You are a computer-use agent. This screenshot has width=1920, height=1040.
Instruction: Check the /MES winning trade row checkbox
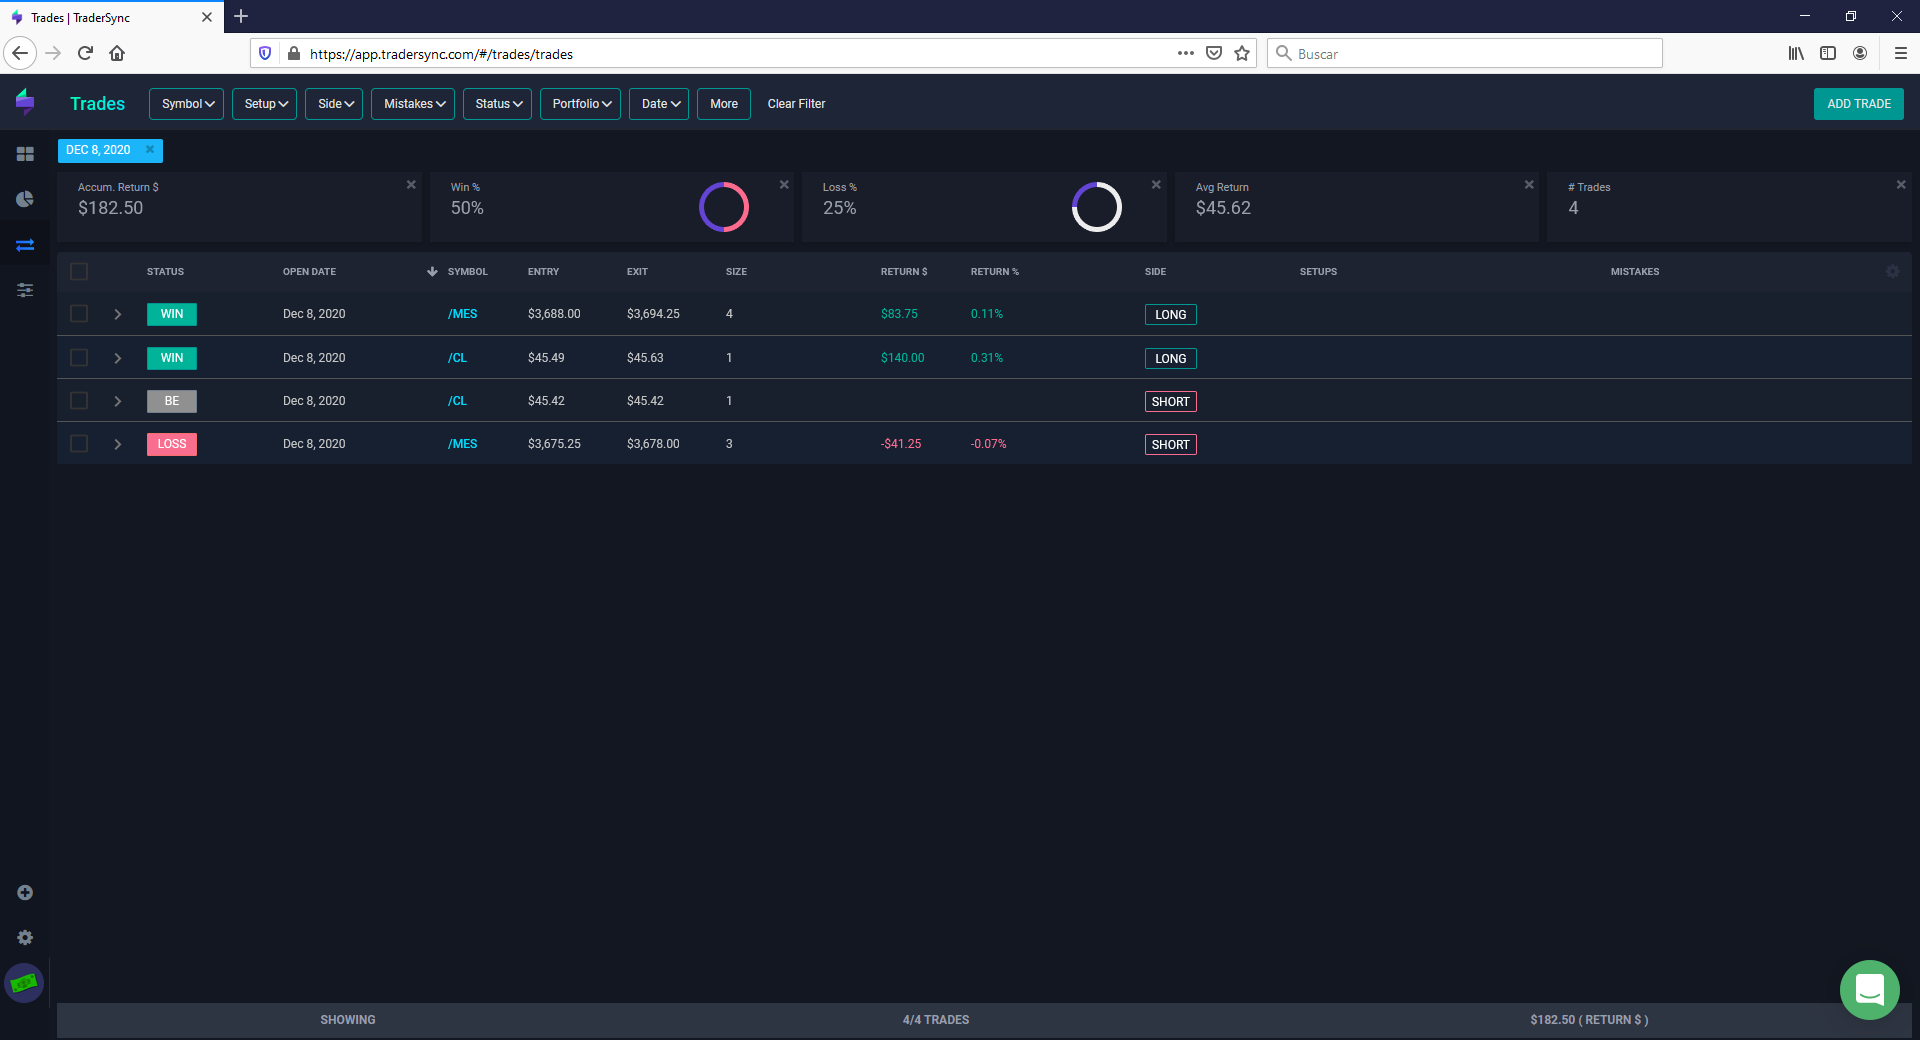(79, 314)
